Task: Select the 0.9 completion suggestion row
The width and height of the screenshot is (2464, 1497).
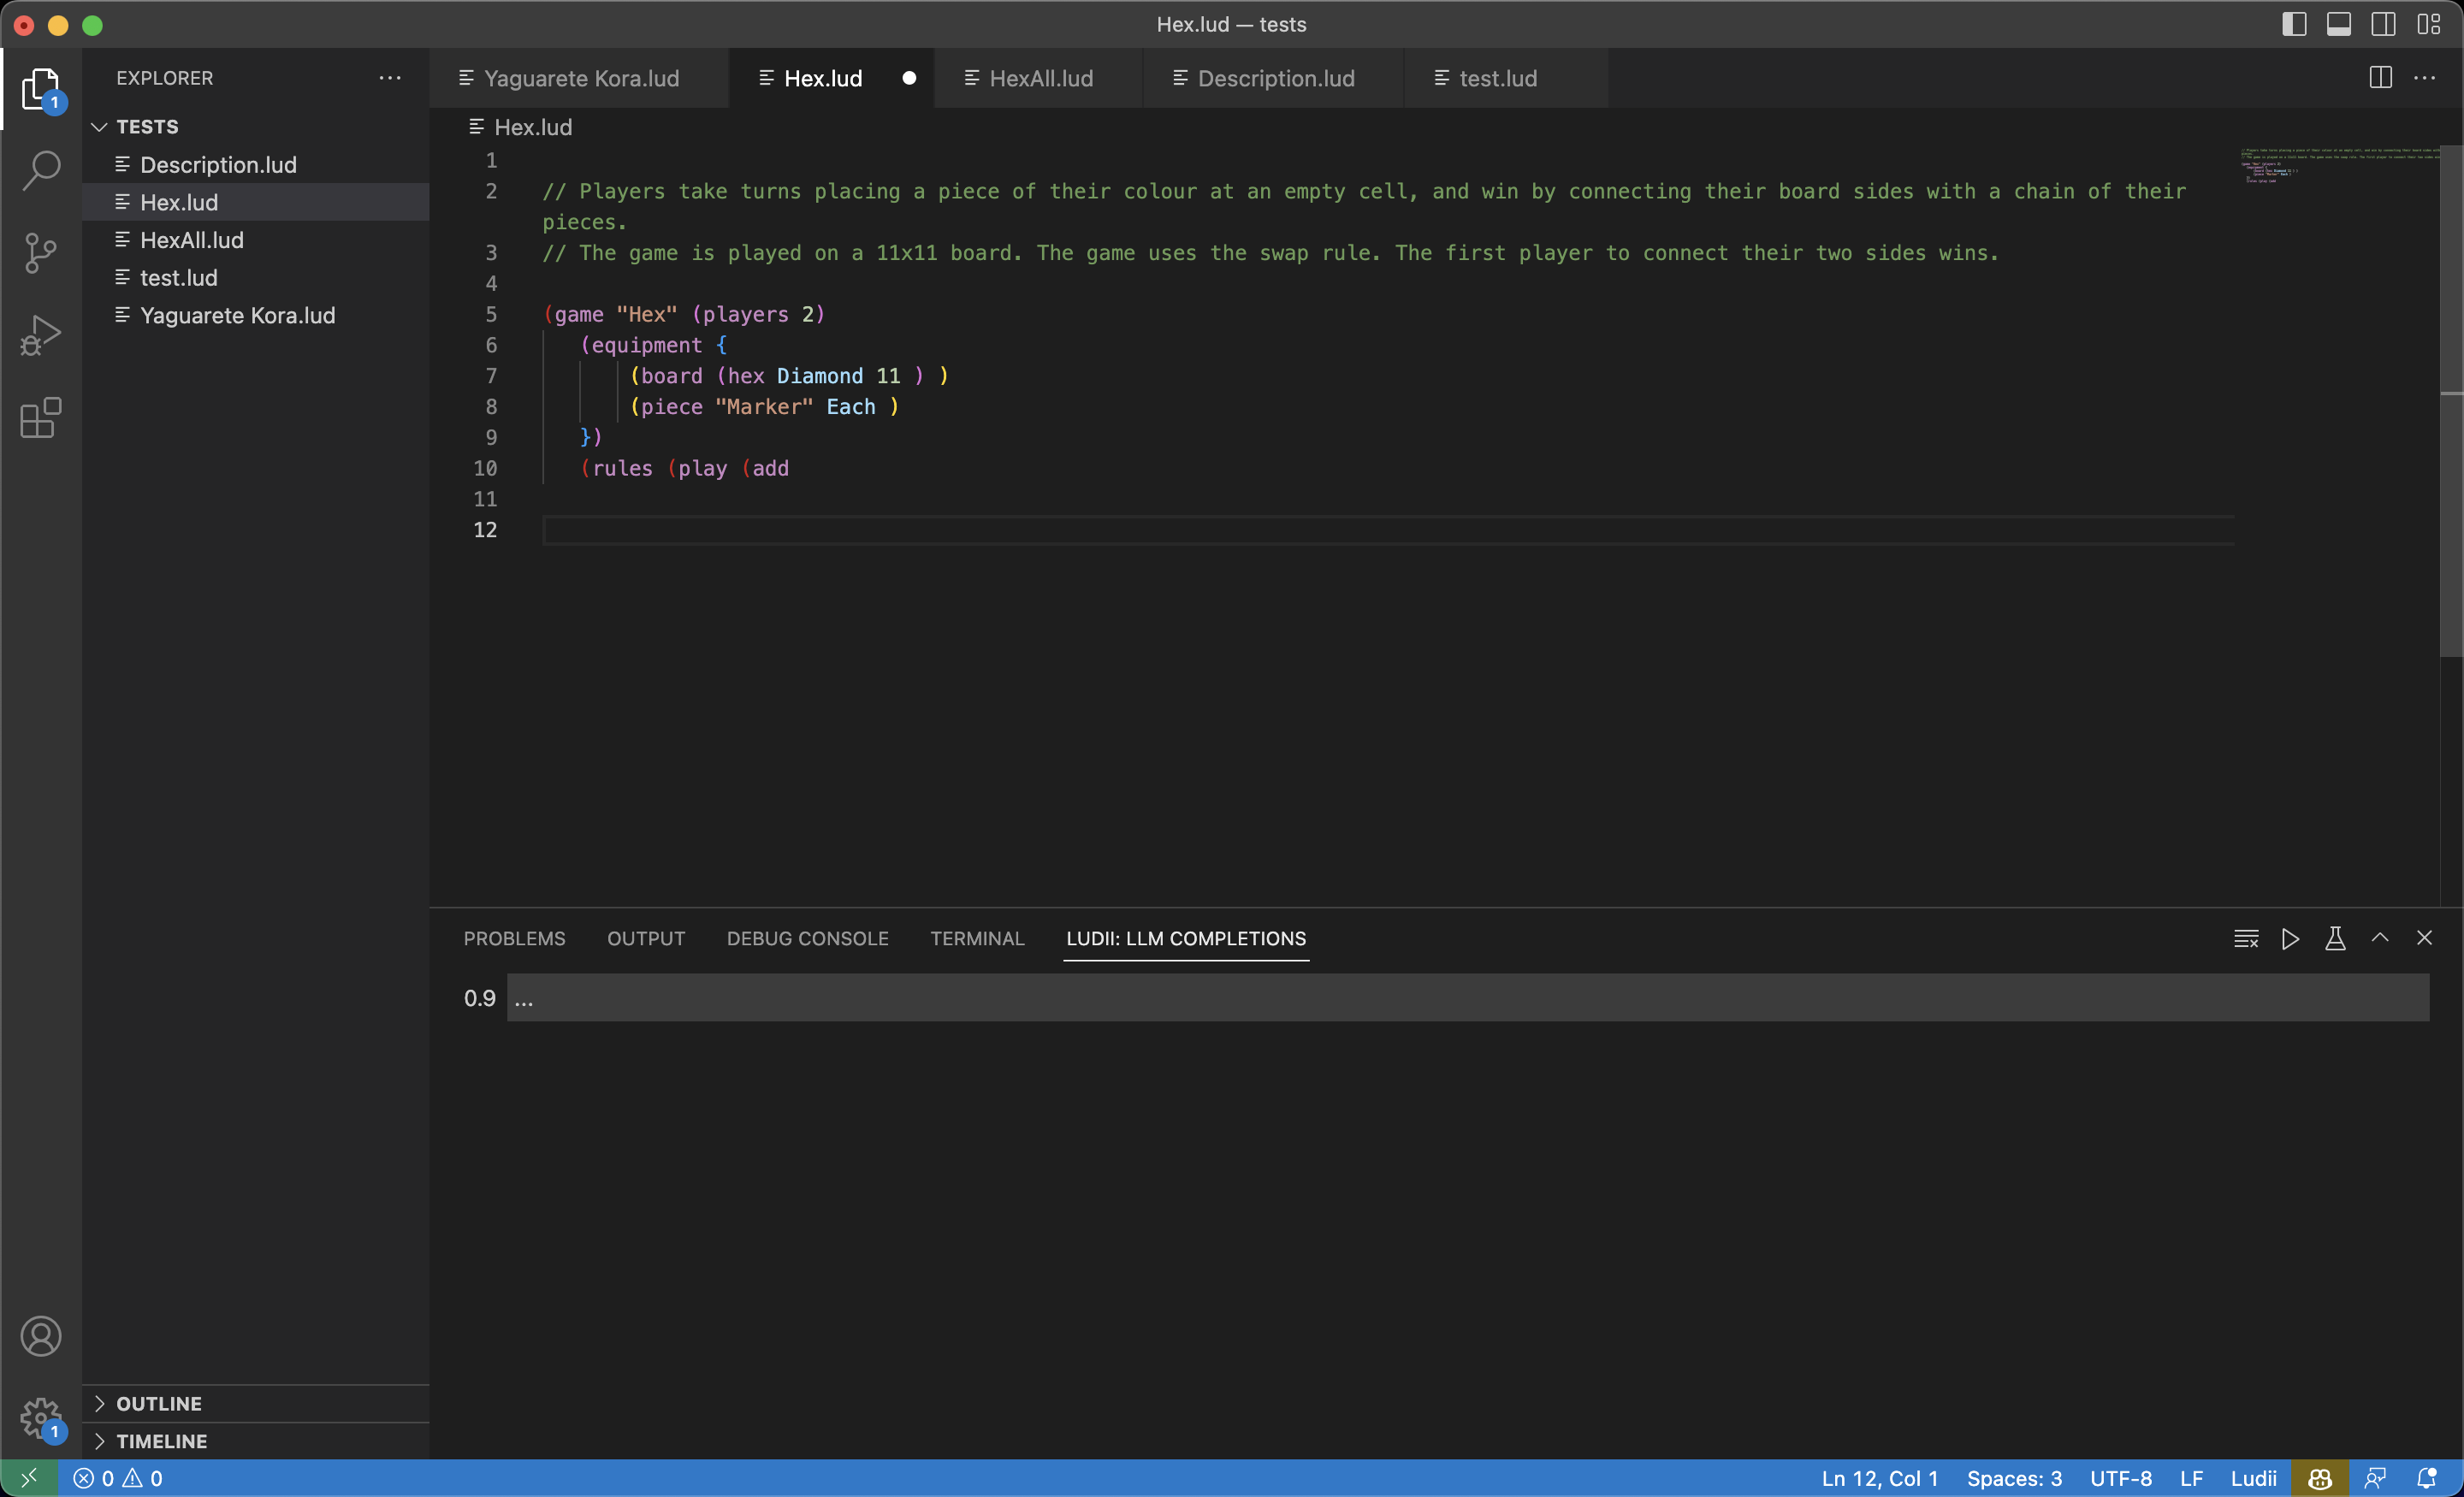Action: click(1467, 998)
